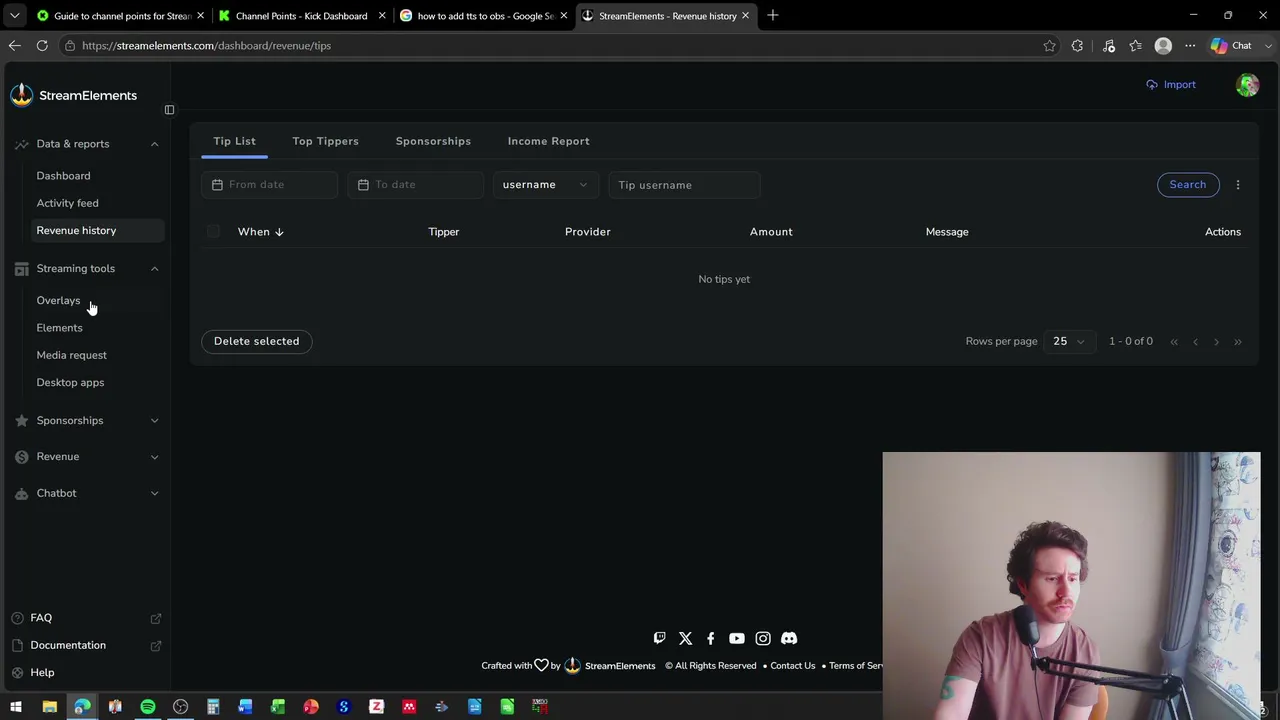
Task: Open the Facebook social link icon
Action: tap(711, 638)
